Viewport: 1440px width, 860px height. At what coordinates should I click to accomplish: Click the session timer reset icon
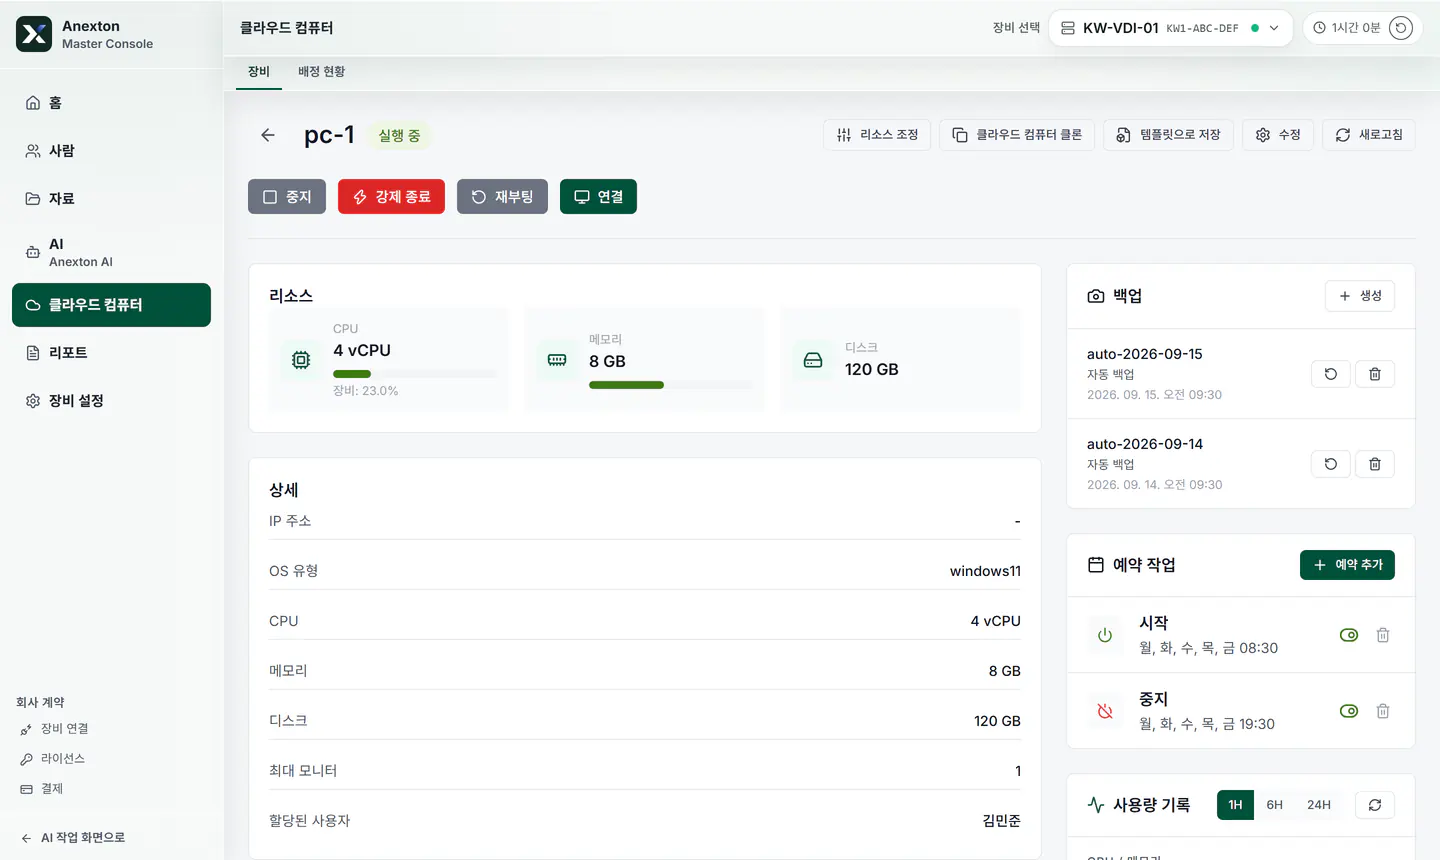point(1401,28)
